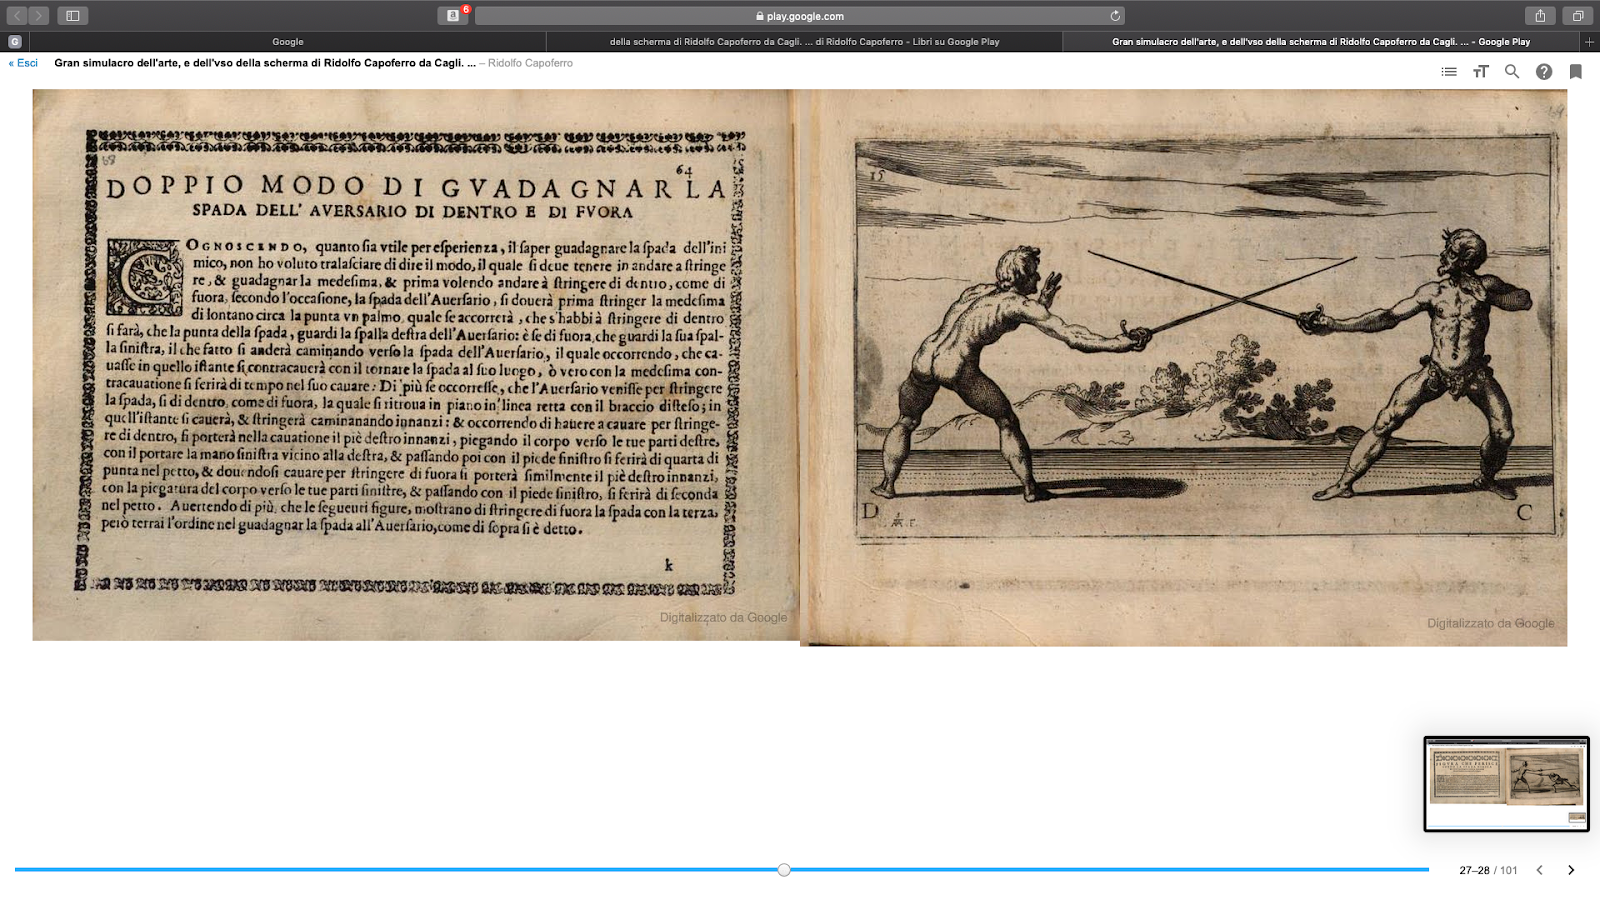
Task: Open Safari's Share button
Action: point(1540,16)
